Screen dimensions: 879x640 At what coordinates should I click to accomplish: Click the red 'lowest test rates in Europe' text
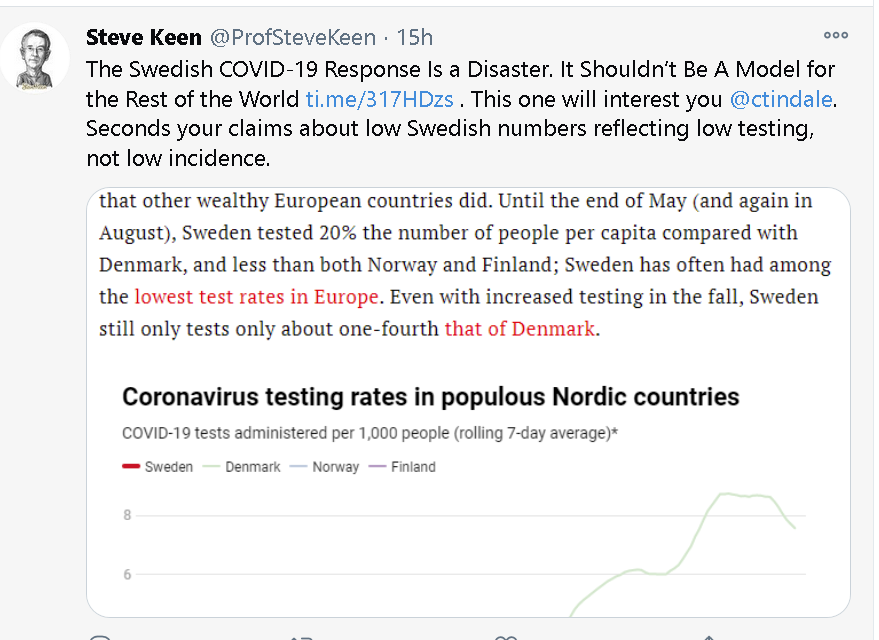[x=257, y=296]
